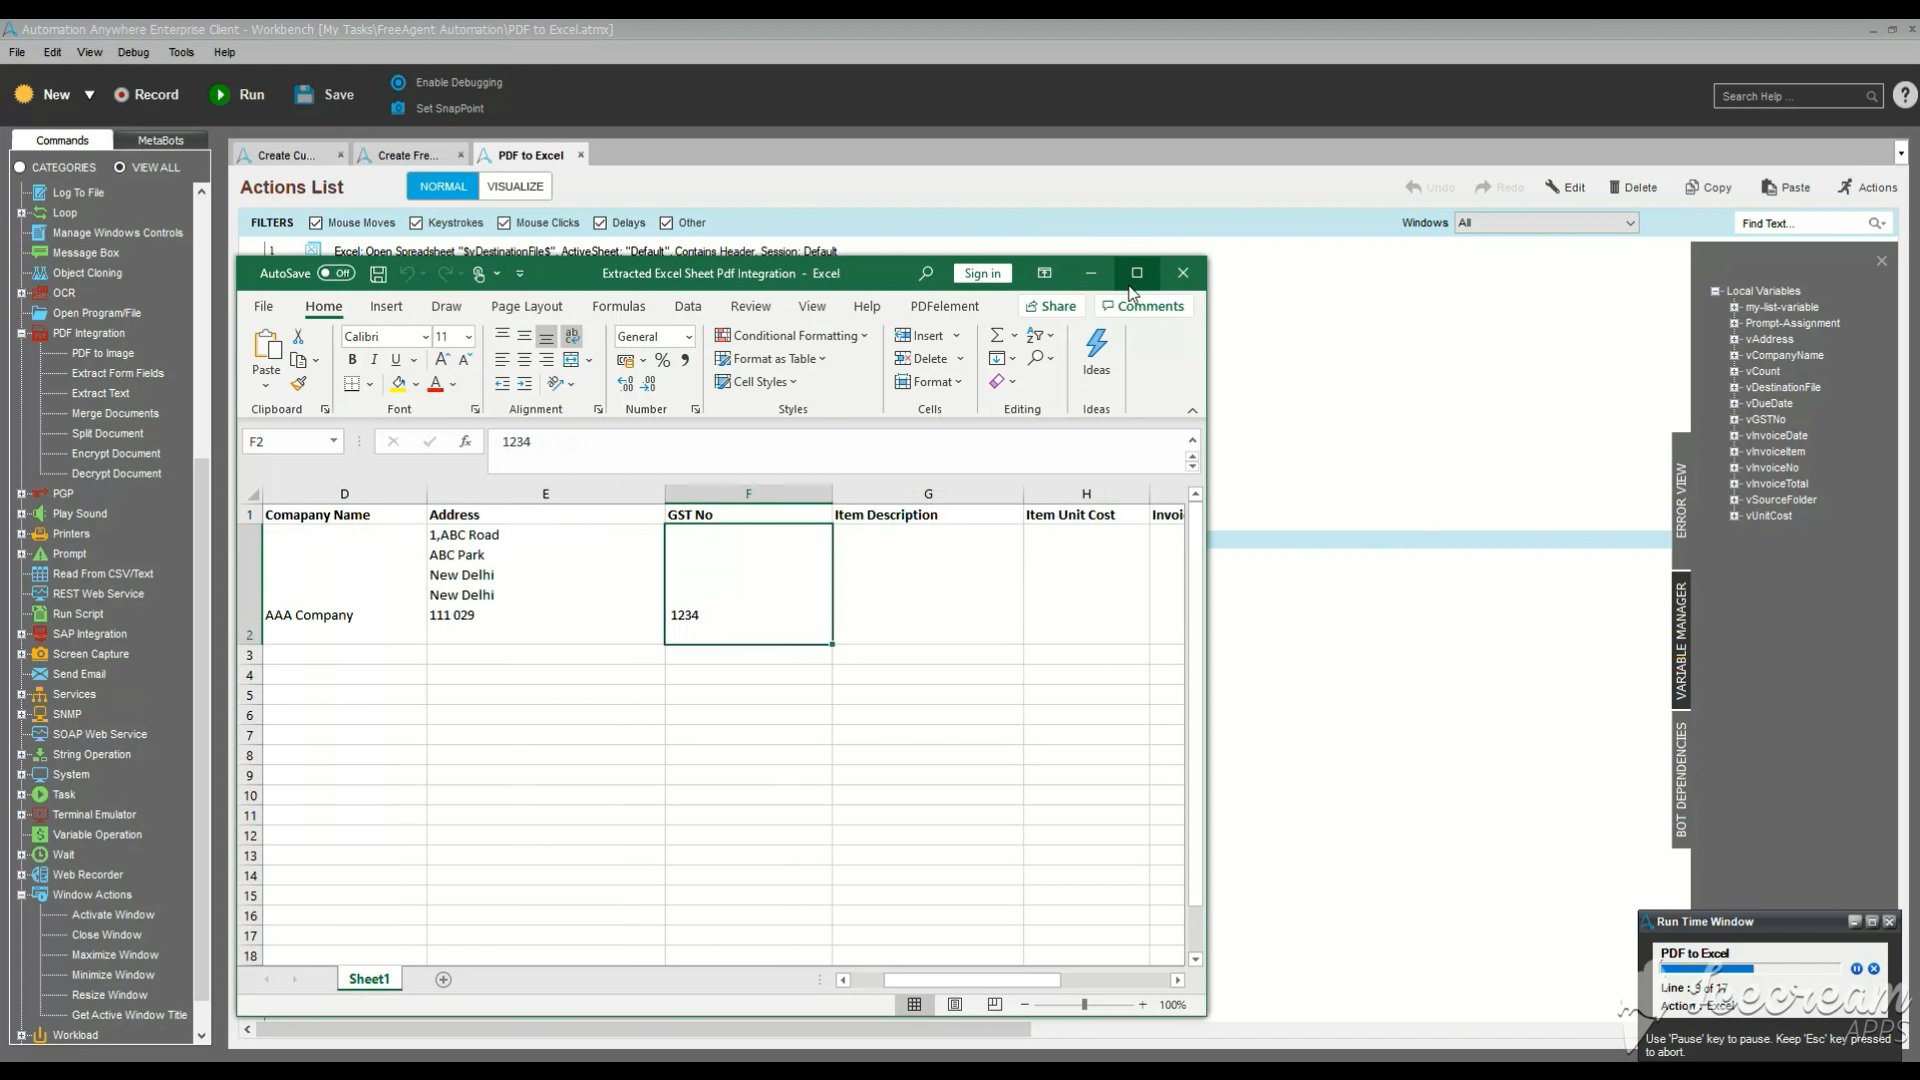Select the VIEW ALL radio option
The width and height of the screenshot is (1920, 1080).
tap(120, 167)
